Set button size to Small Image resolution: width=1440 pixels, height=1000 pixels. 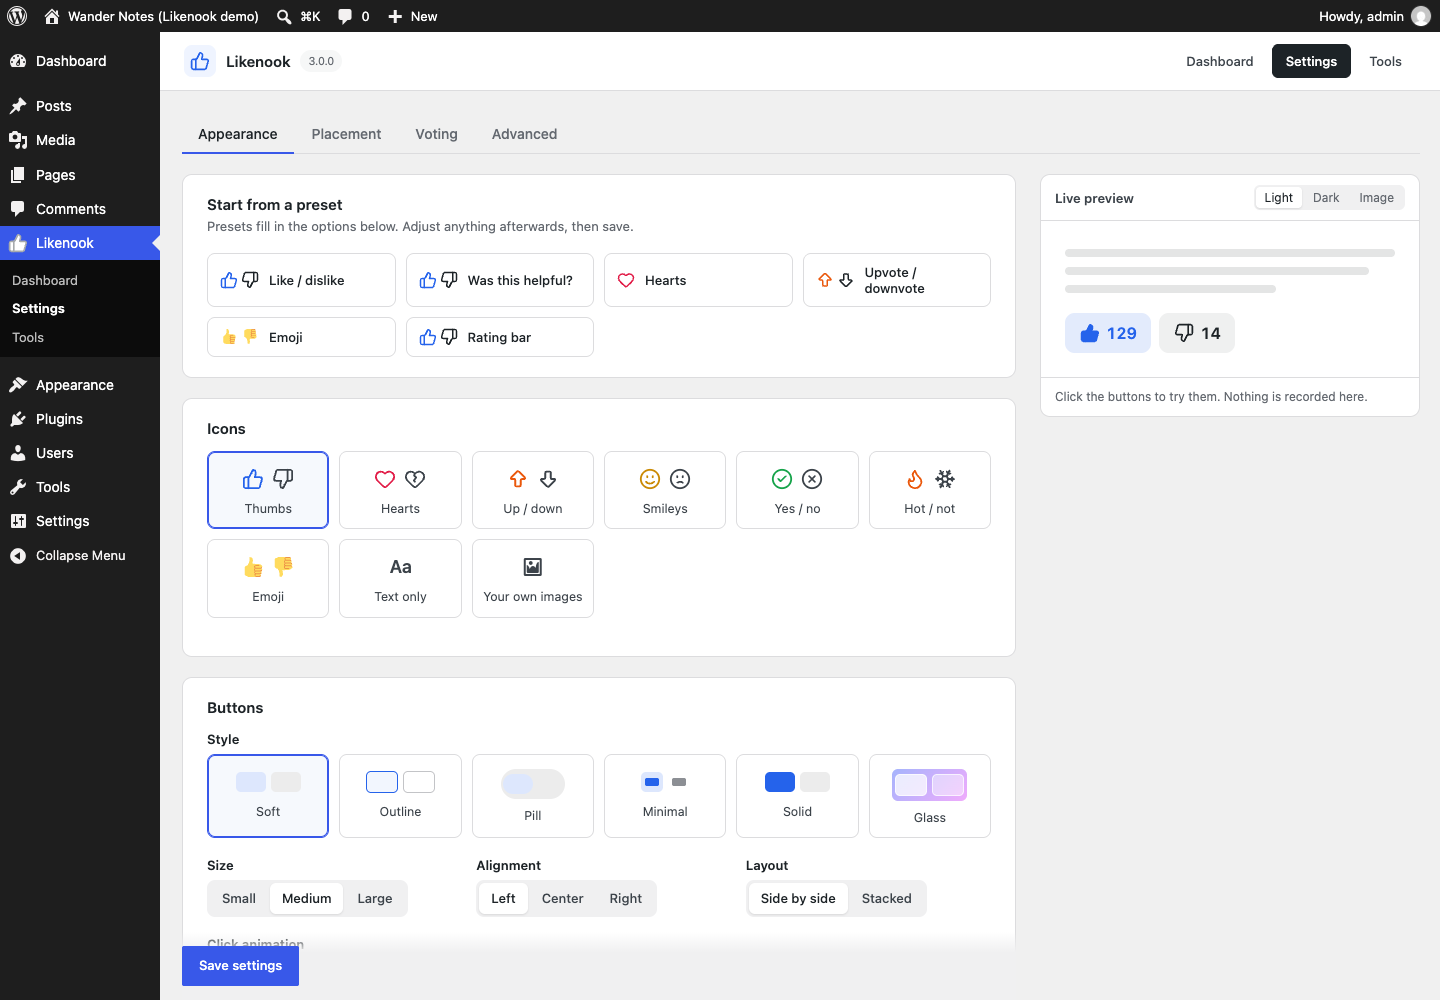point(239,898)
